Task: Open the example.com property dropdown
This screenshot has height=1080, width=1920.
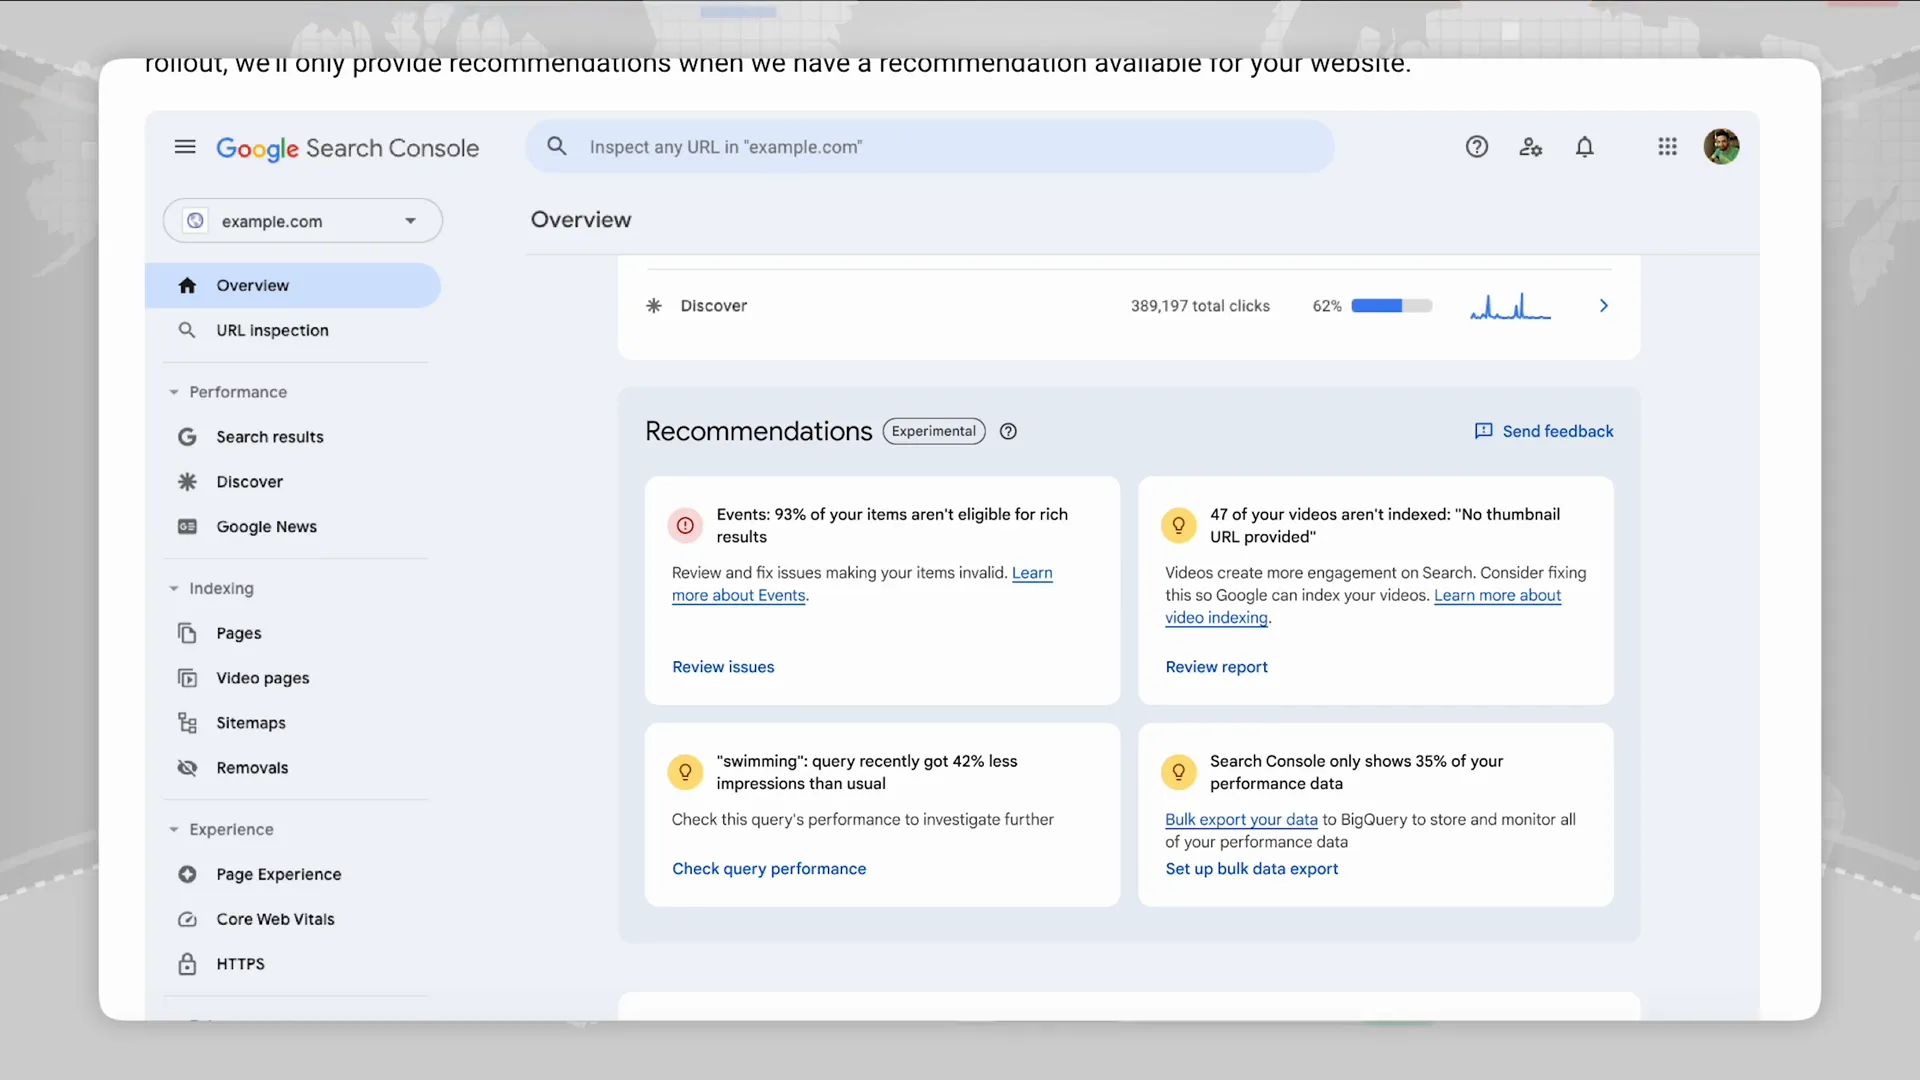Action: (303, 221)
